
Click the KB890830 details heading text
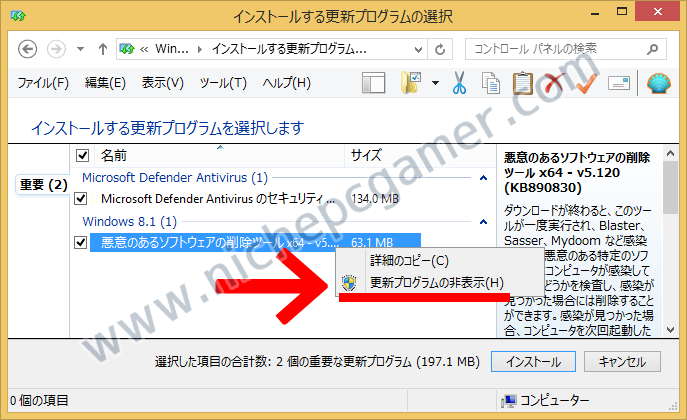pos(577,173)
